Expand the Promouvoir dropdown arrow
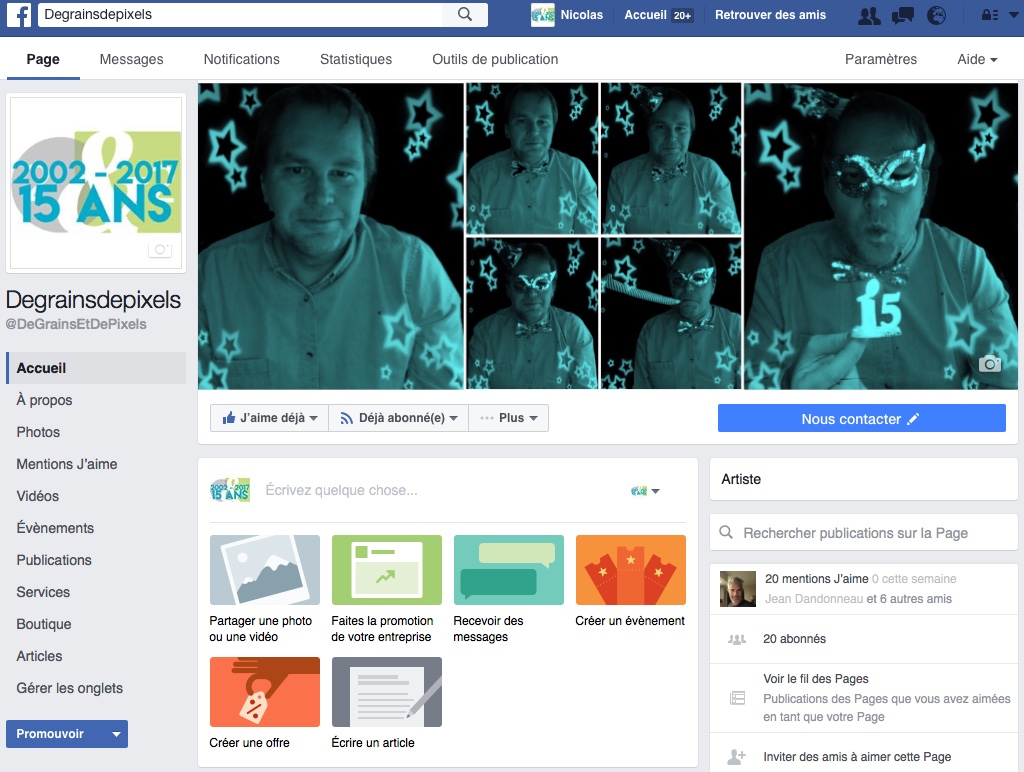 tap(116, 734)
